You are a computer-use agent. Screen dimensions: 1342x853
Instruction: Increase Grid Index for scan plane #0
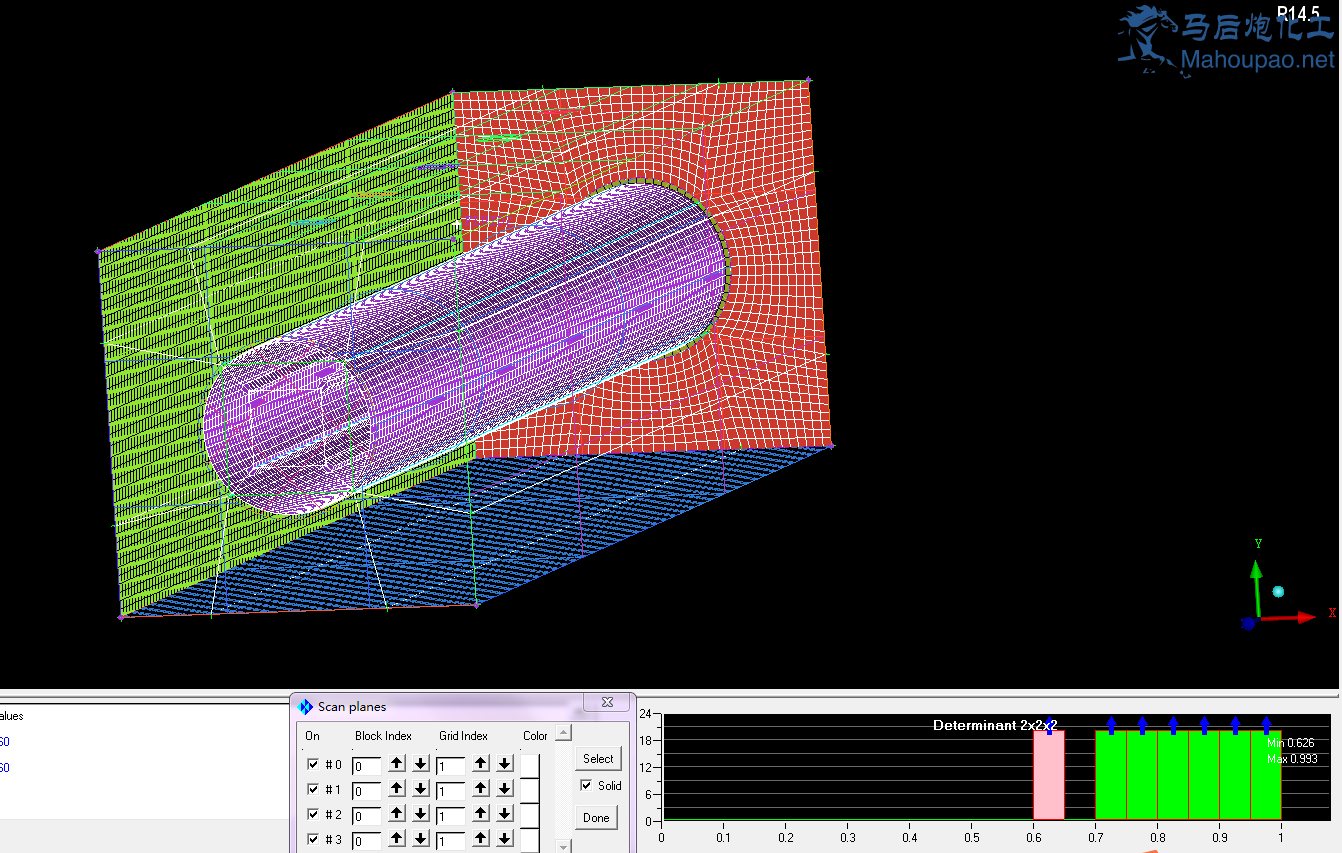tap(480, 764)
